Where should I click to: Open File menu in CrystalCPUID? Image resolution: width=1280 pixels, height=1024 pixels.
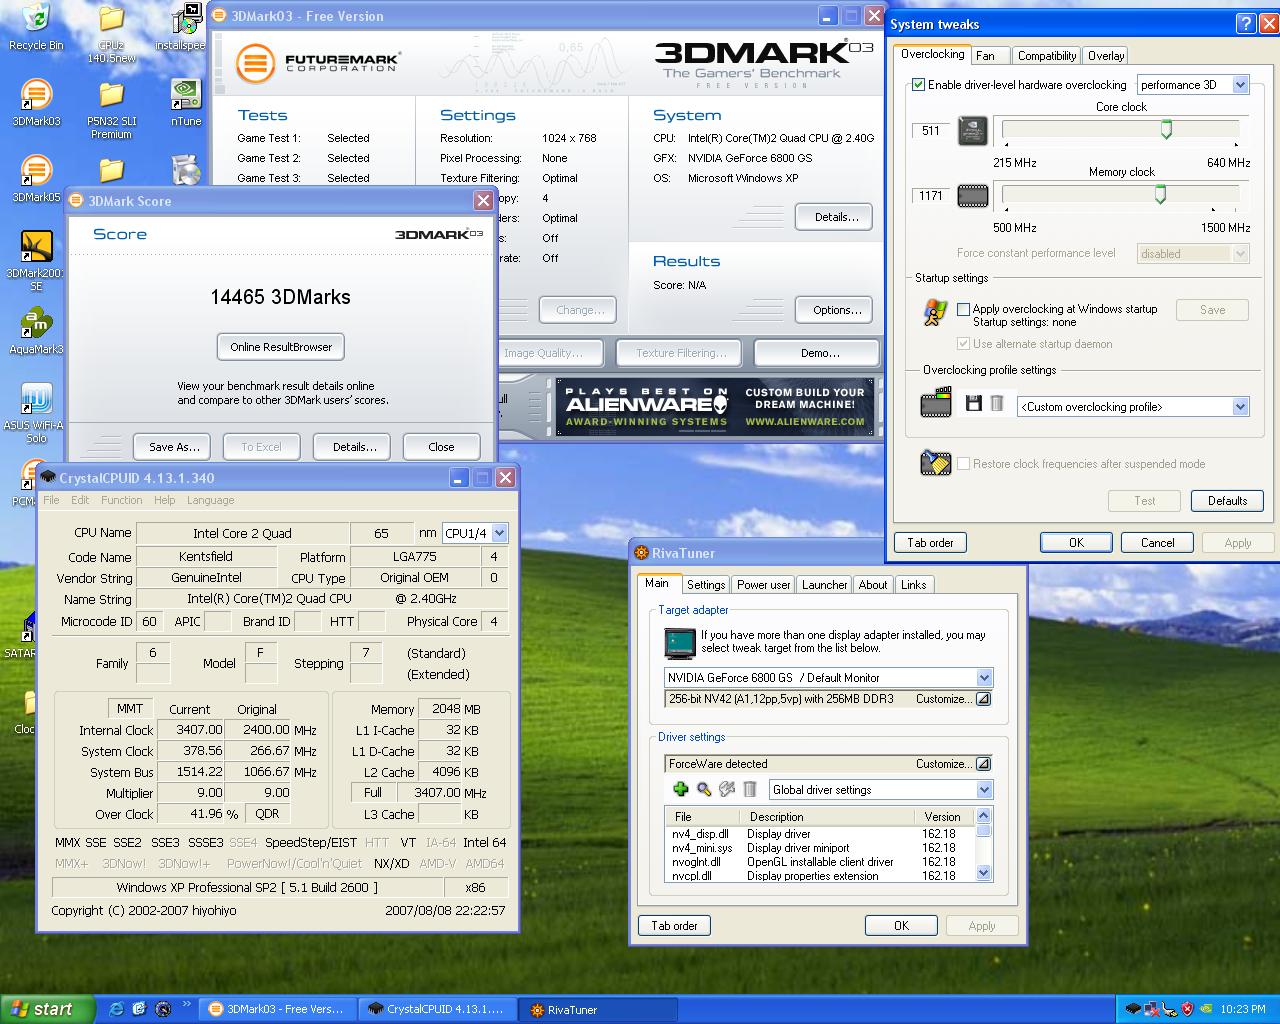pyautogui.click(x=51, y=500)
